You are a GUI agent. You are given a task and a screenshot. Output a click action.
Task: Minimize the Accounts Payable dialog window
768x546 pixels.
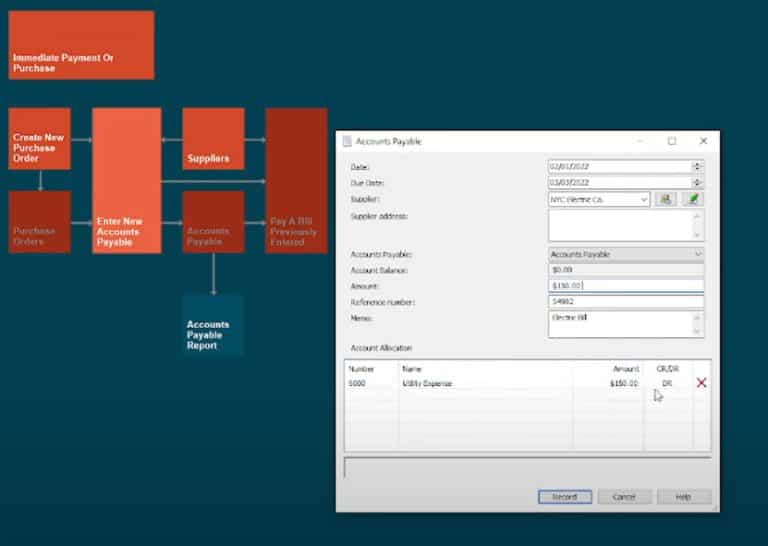tap(640, 142)
